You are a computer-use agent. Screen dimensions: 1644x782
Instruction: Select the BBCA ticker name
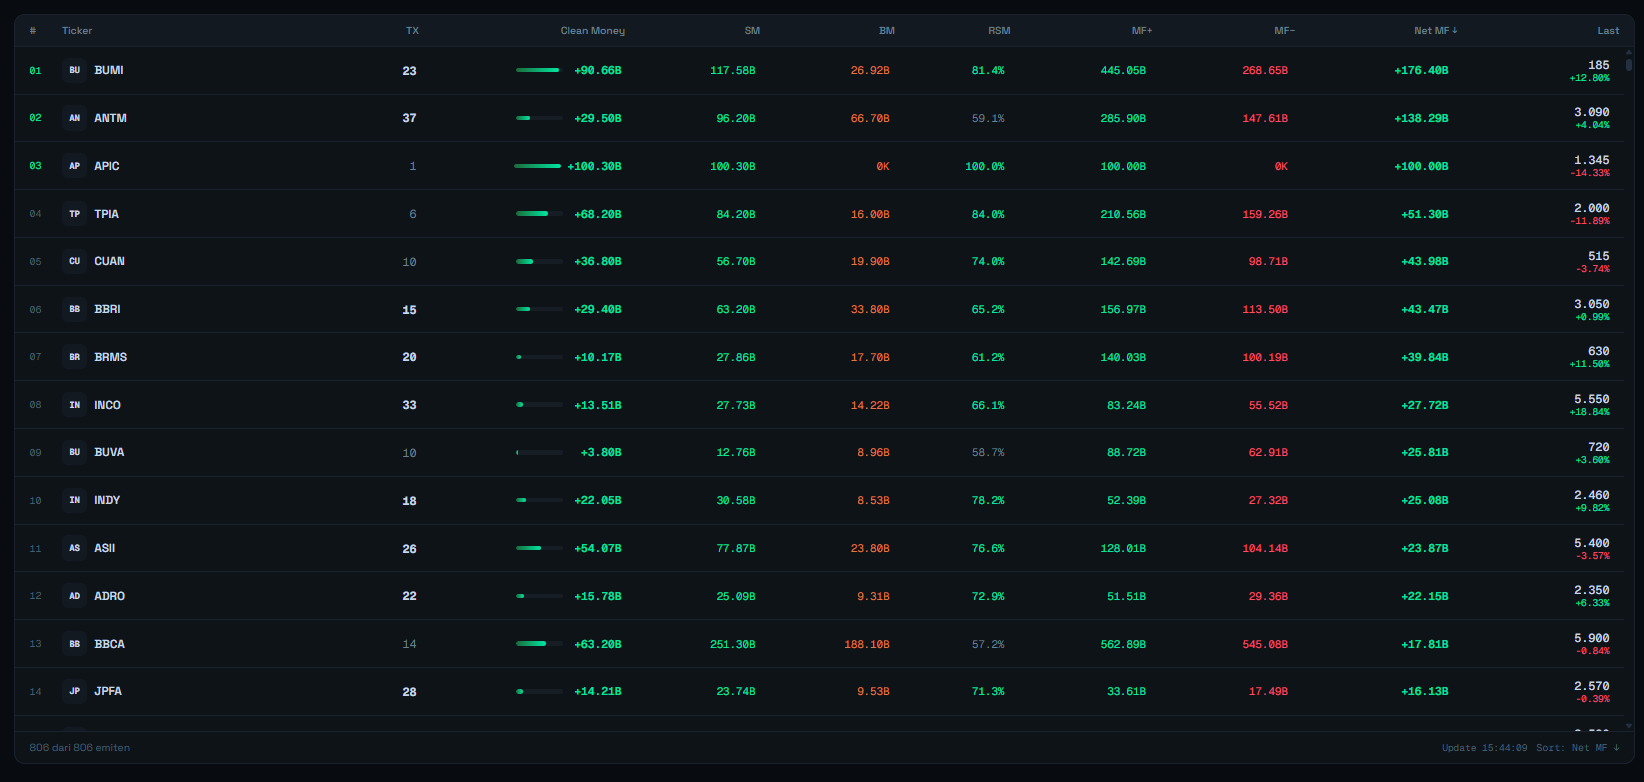[x=109, y=644]
